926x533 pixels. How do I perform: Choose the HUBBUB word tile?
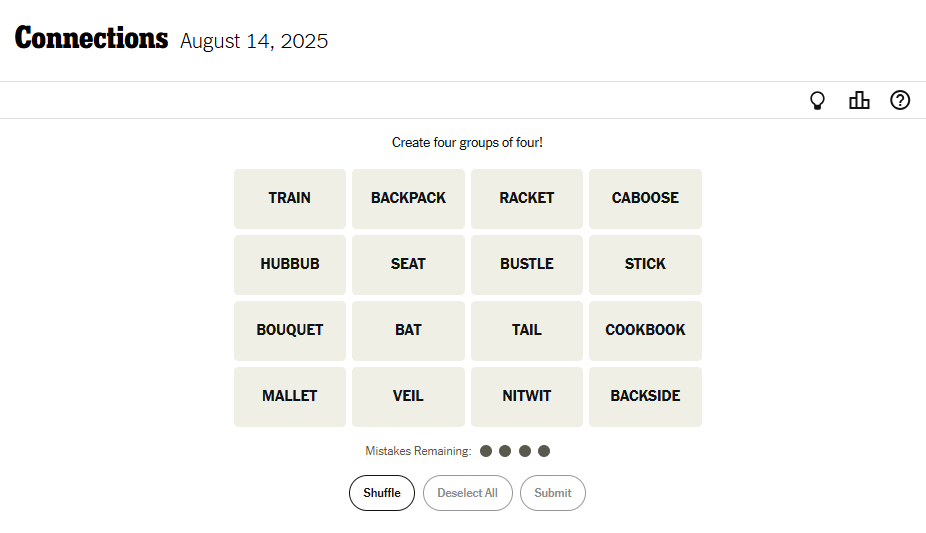[x=290, y=264]
